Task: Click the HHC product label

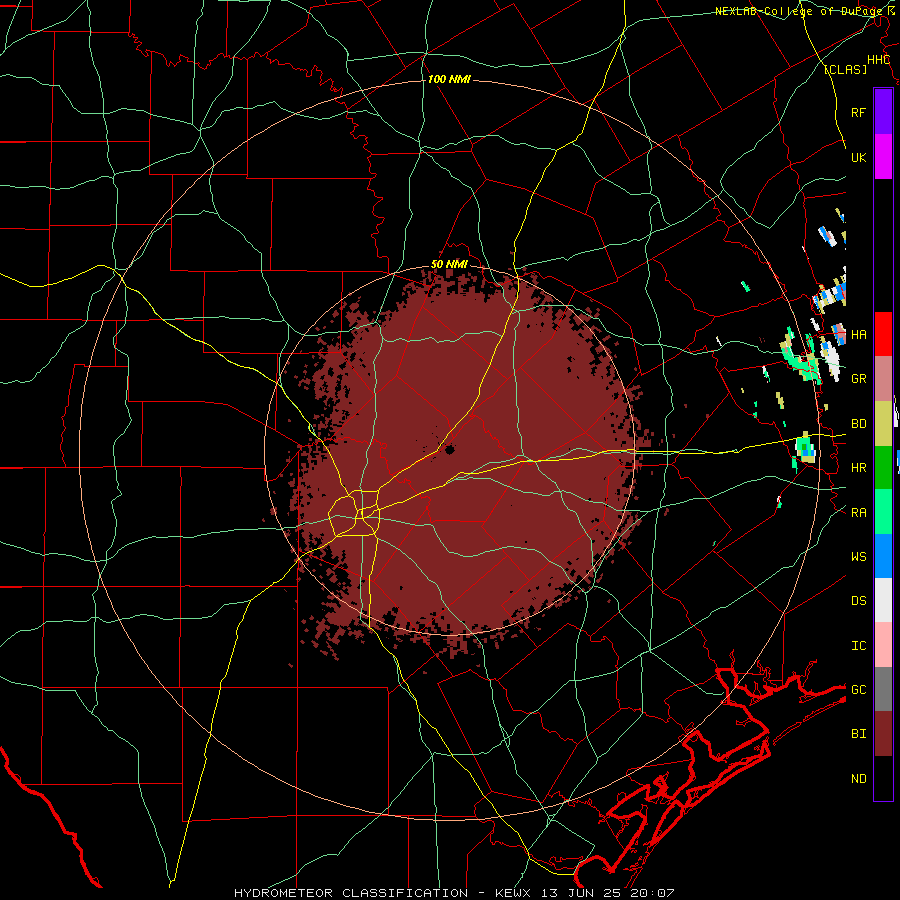Action: (x=878, y=60)
